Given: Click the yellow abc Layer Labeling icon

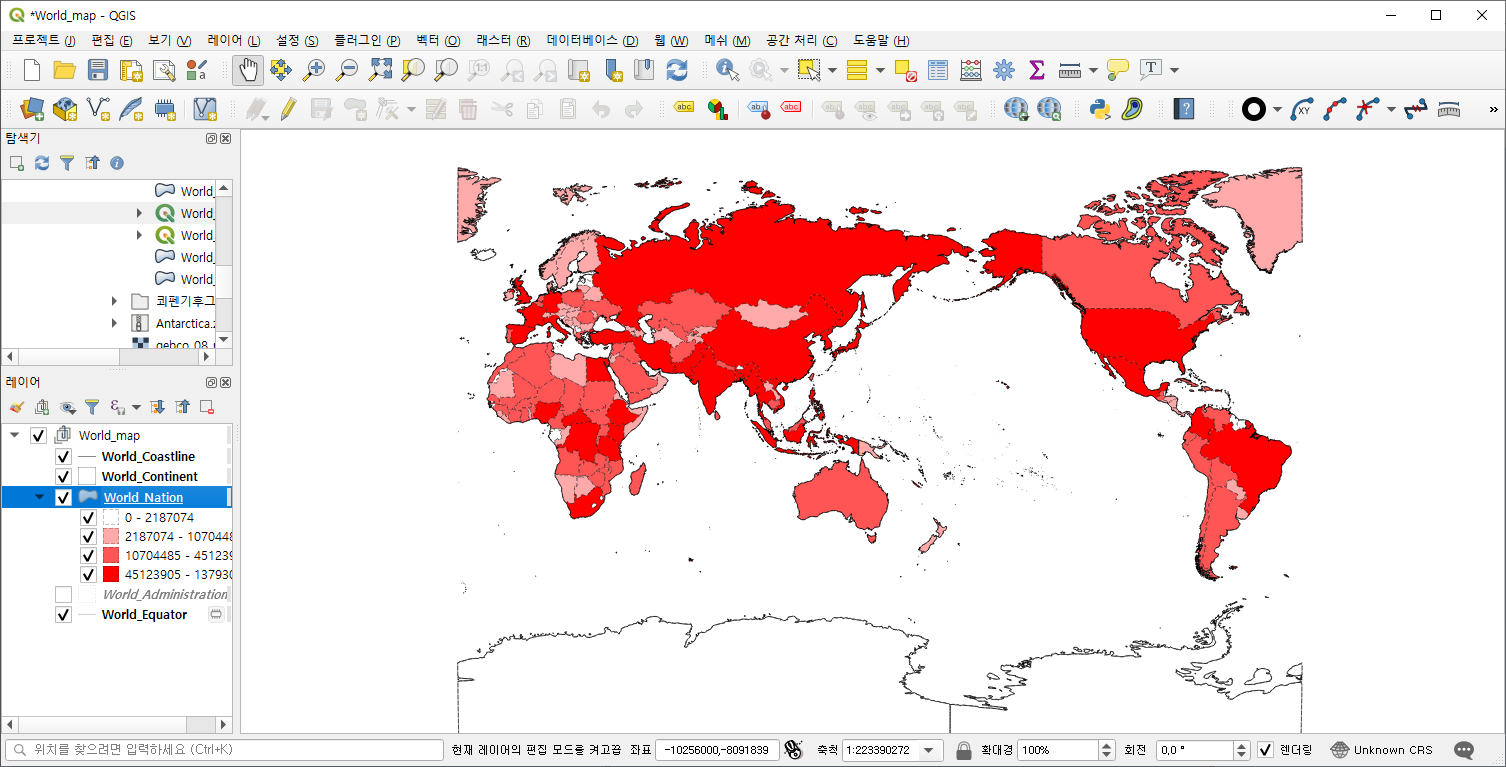Looking at the screenshot, I should coord(684,107).
